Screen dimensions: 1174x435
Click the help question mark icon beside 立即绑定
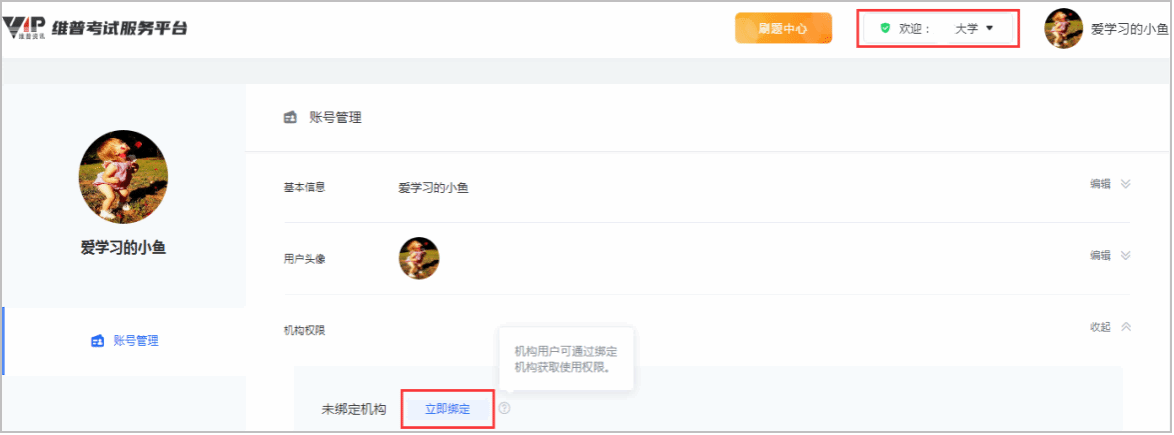505,408
